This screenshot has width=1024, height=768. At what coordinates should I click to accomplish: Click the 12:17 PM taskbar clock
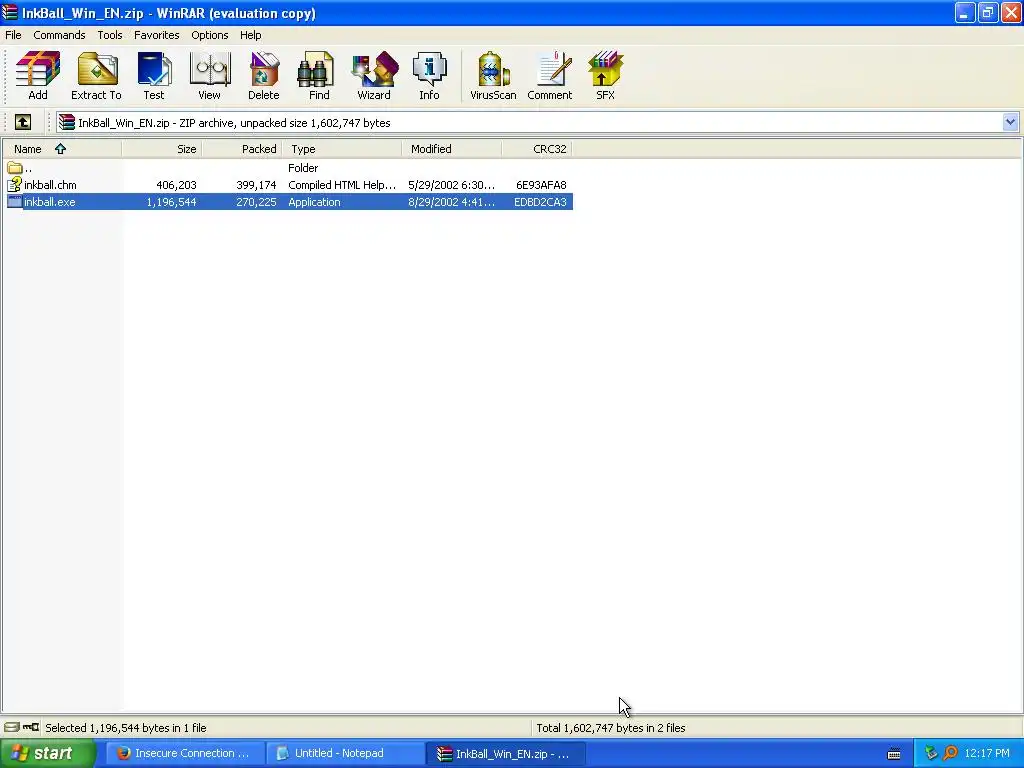[987, 754]
